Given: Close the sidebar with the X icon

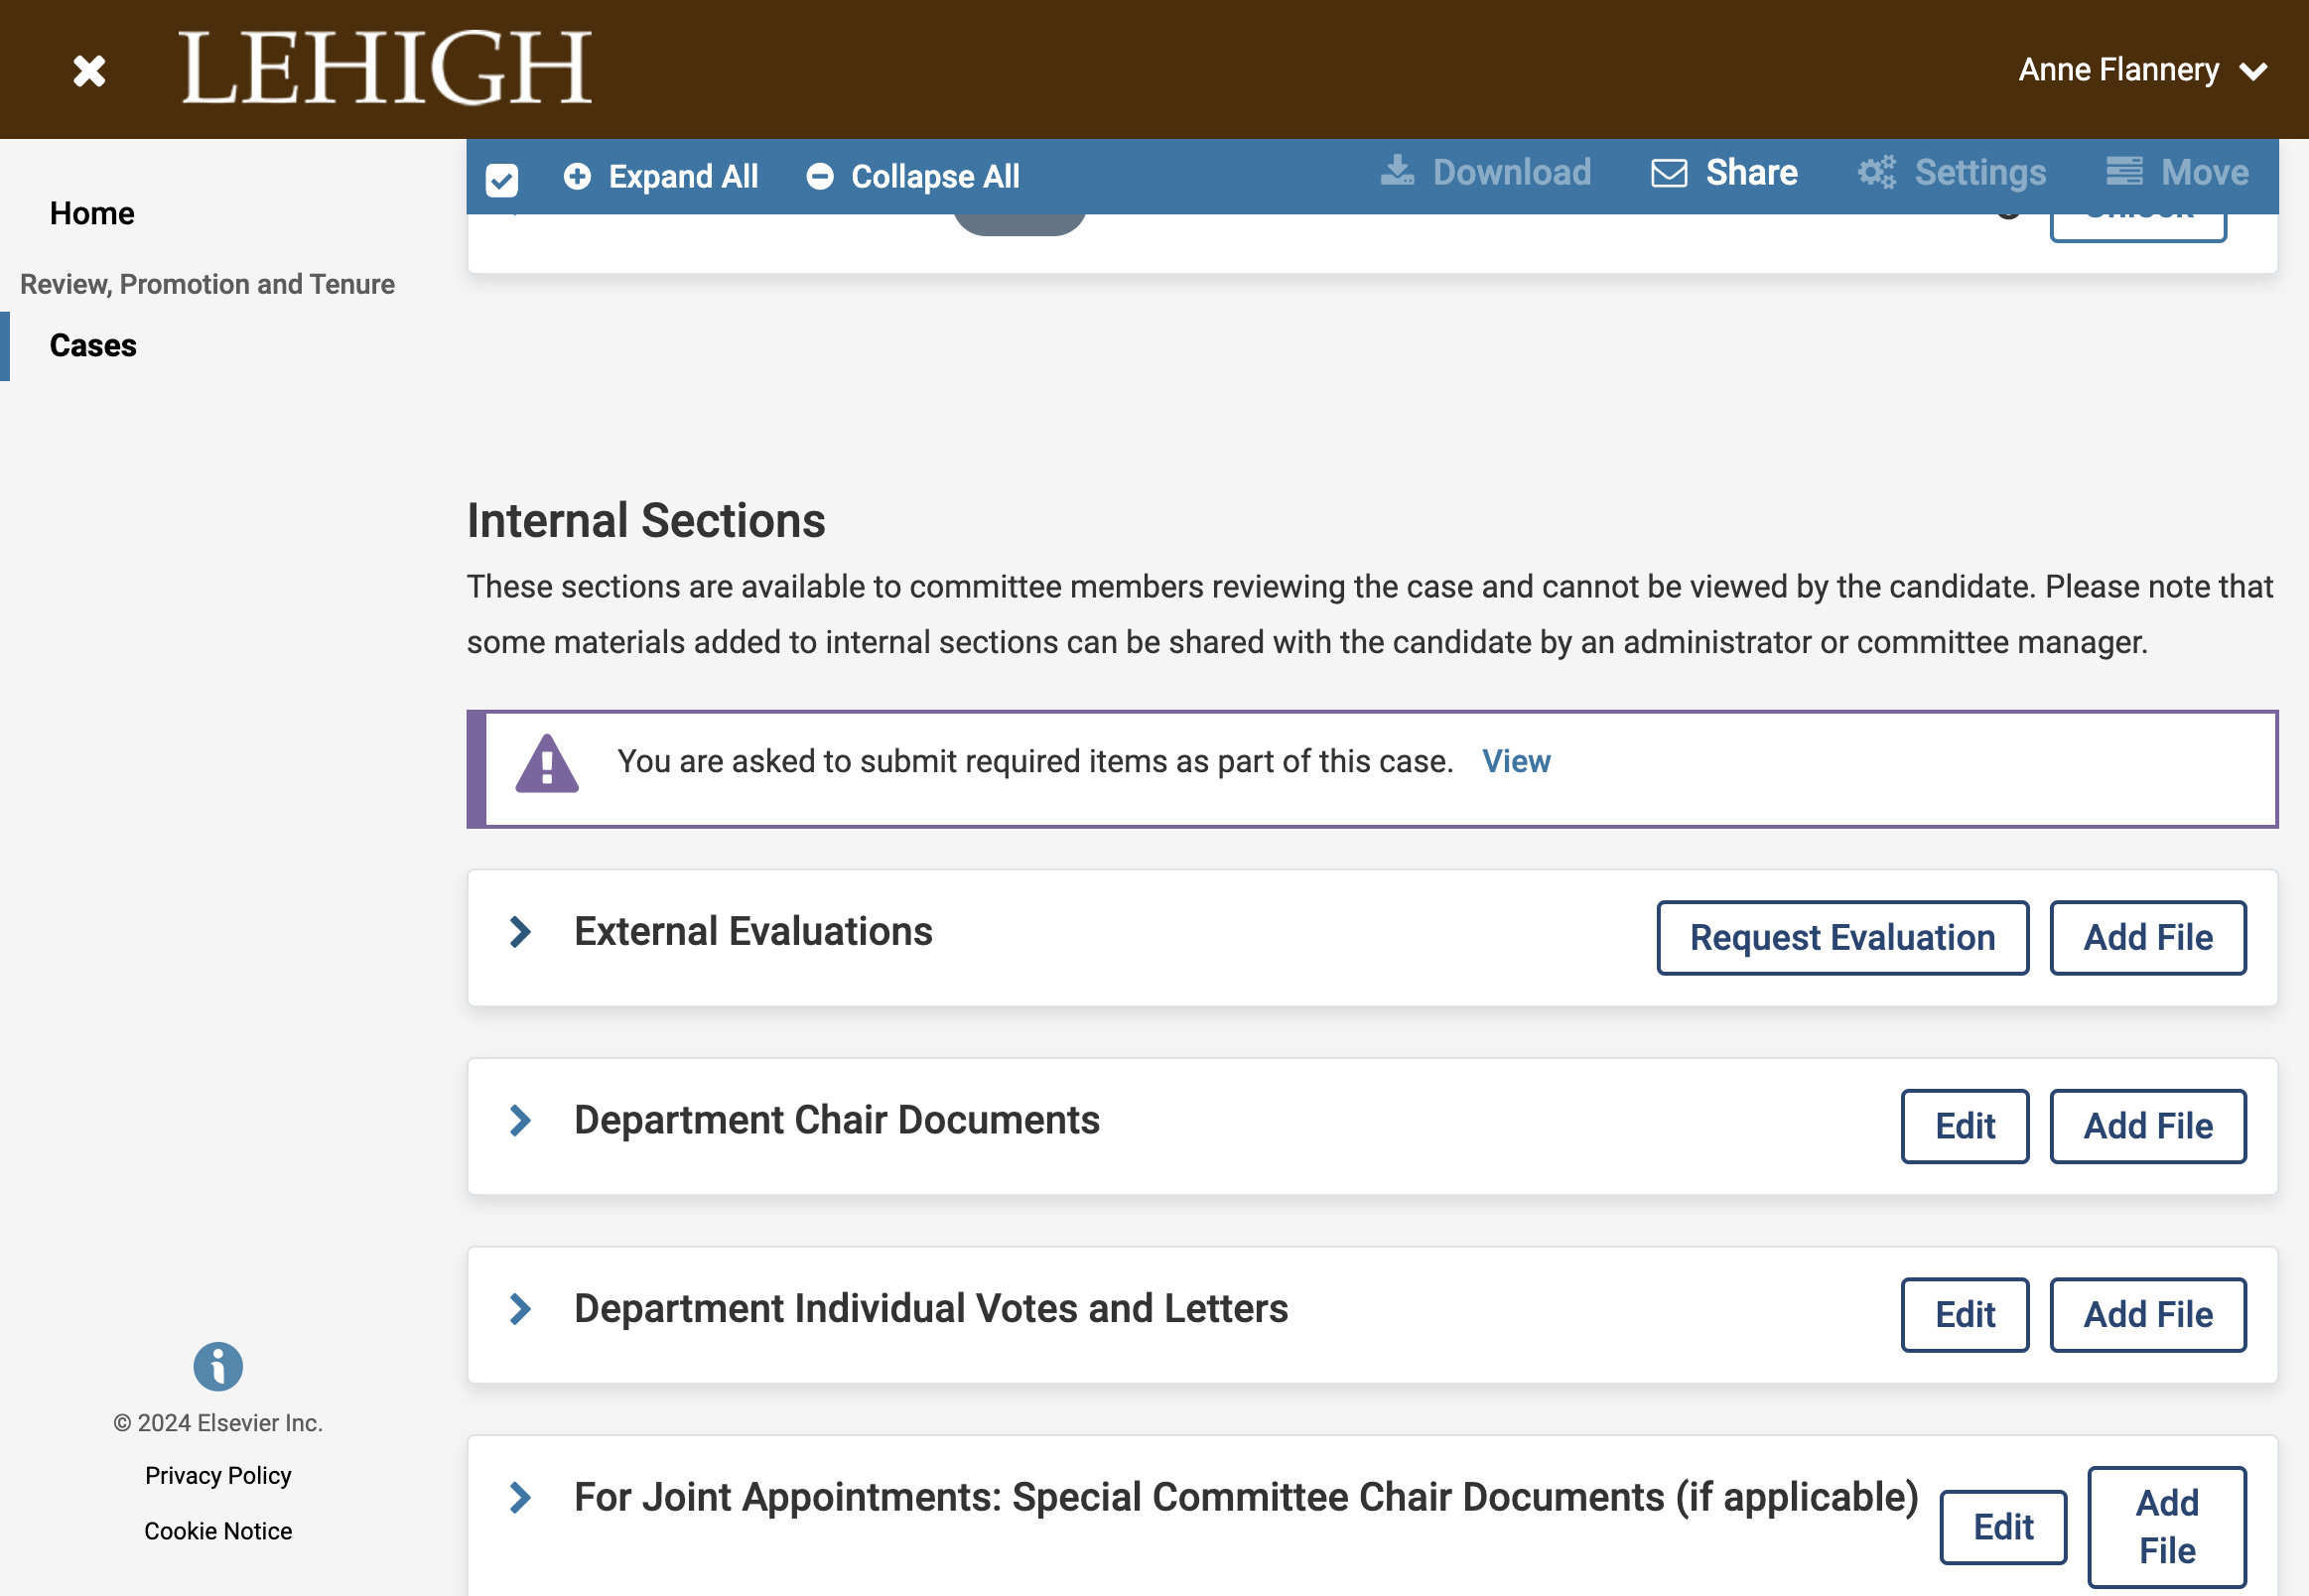Looking at the screenshot, I should [x=89, y=70].
